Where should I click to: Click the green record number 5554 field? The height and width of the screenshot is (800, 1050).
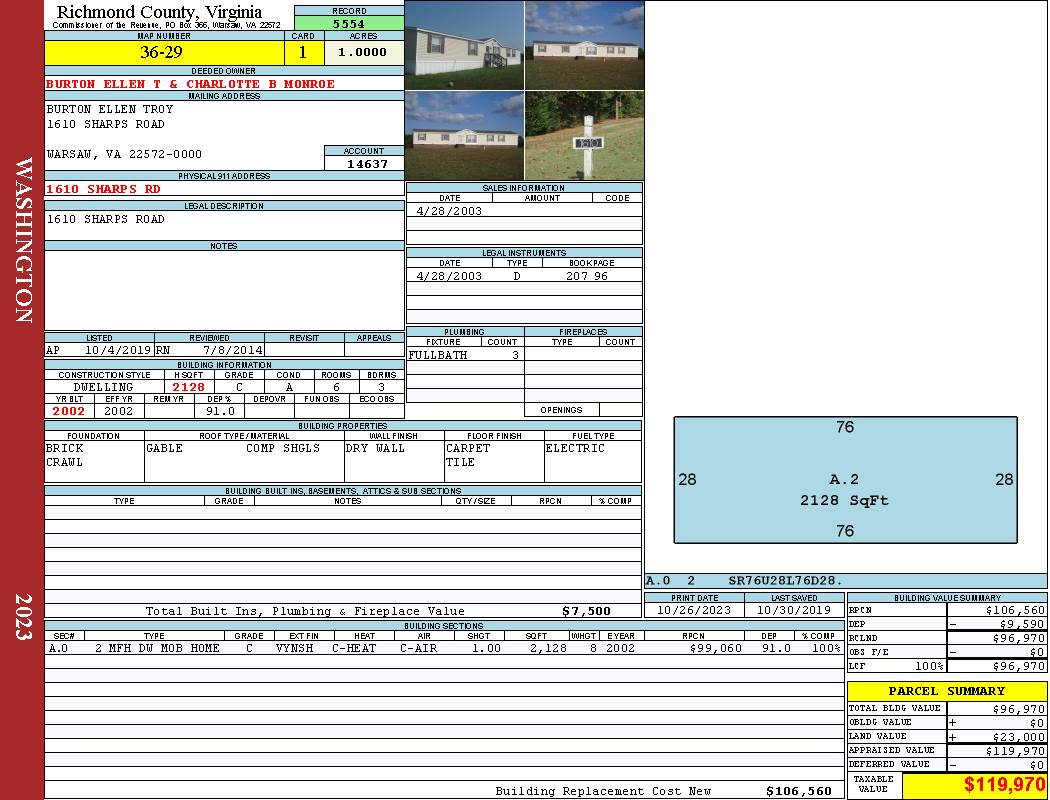point(349,23)
